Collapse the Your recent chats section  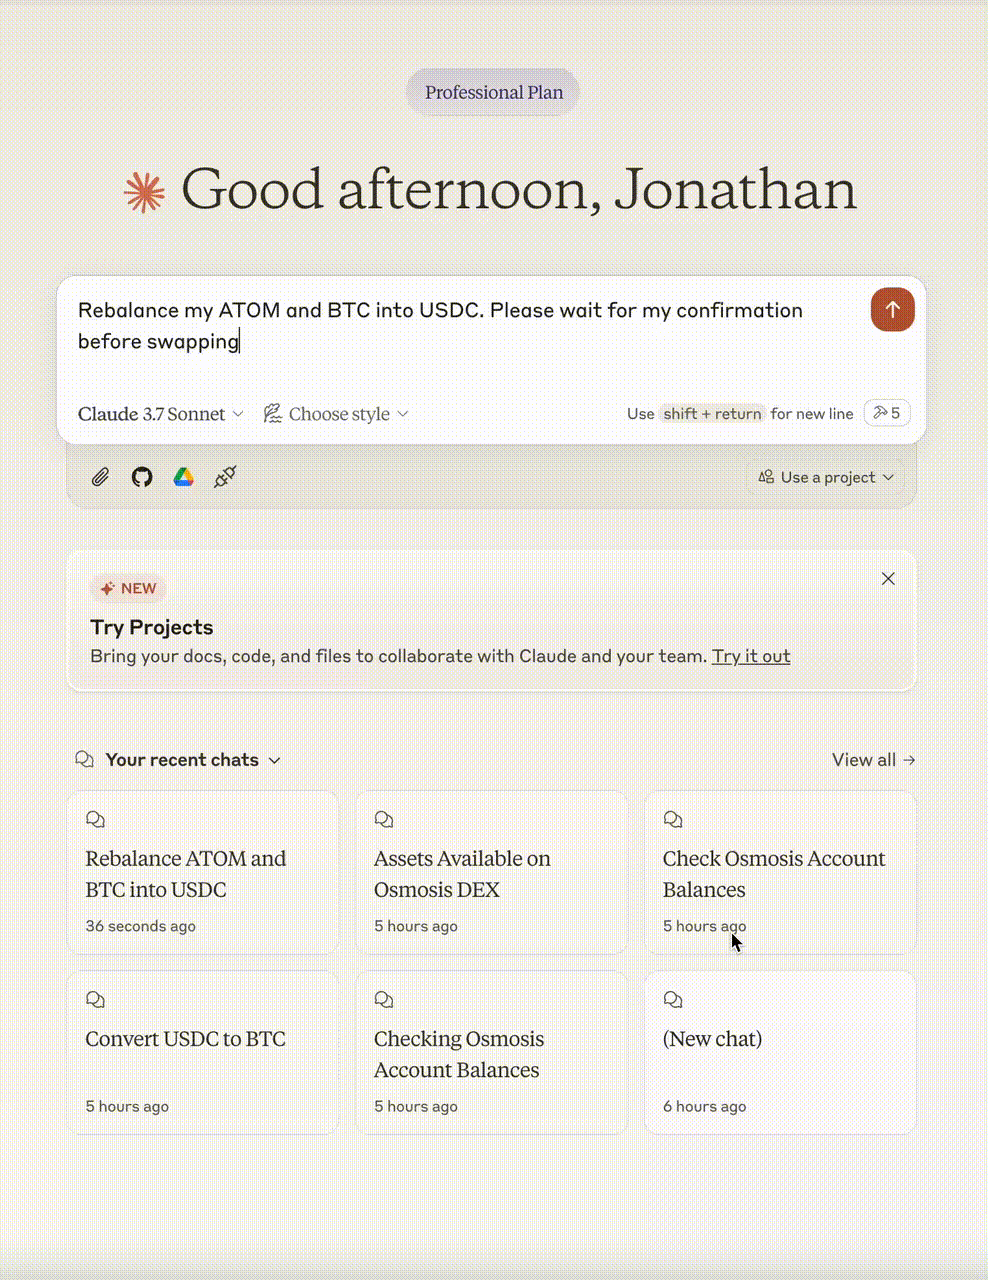click(193, 760)
